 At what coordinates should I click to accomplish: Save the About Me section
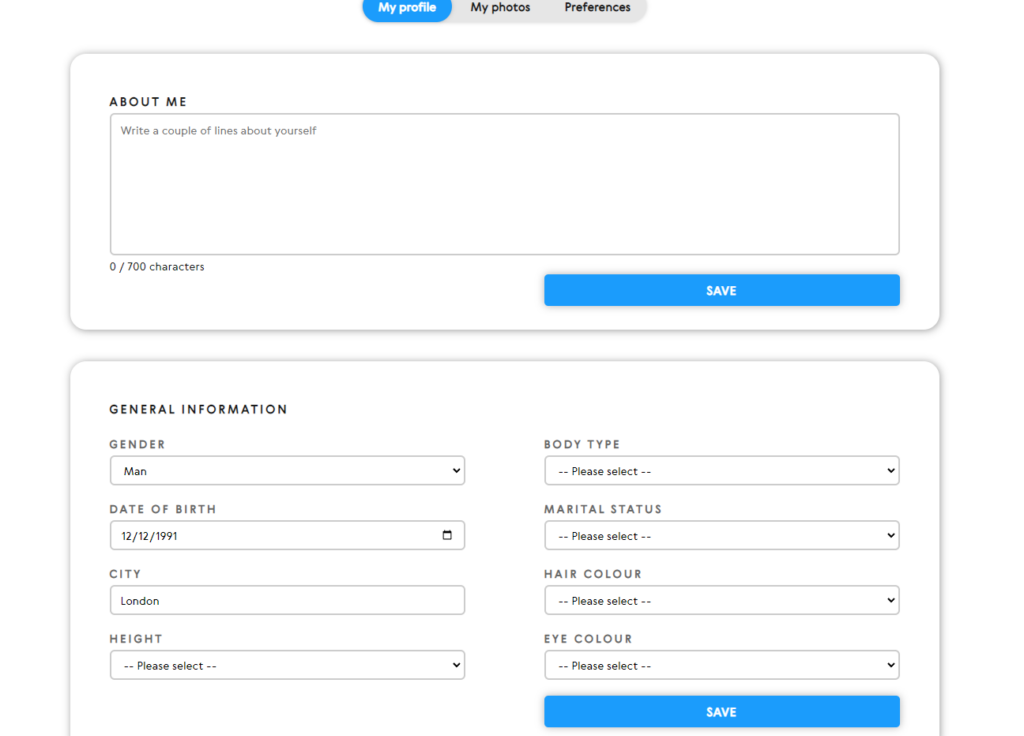[x=721, y=291]
